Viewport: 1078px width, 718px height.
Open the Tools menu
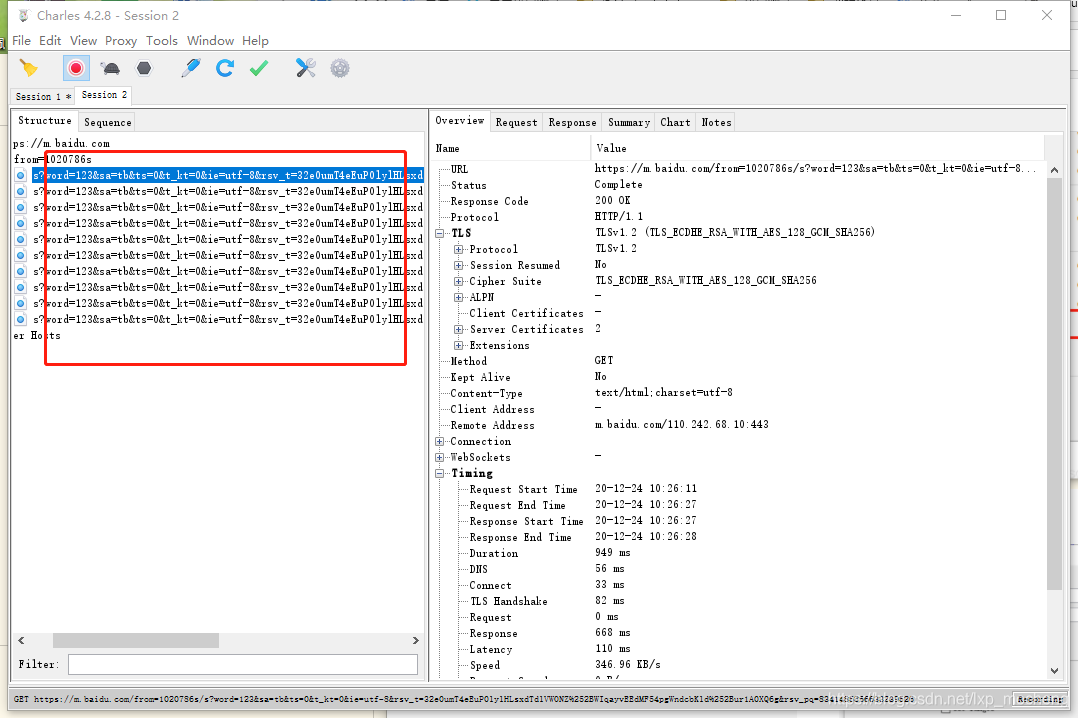pos(162,41)
